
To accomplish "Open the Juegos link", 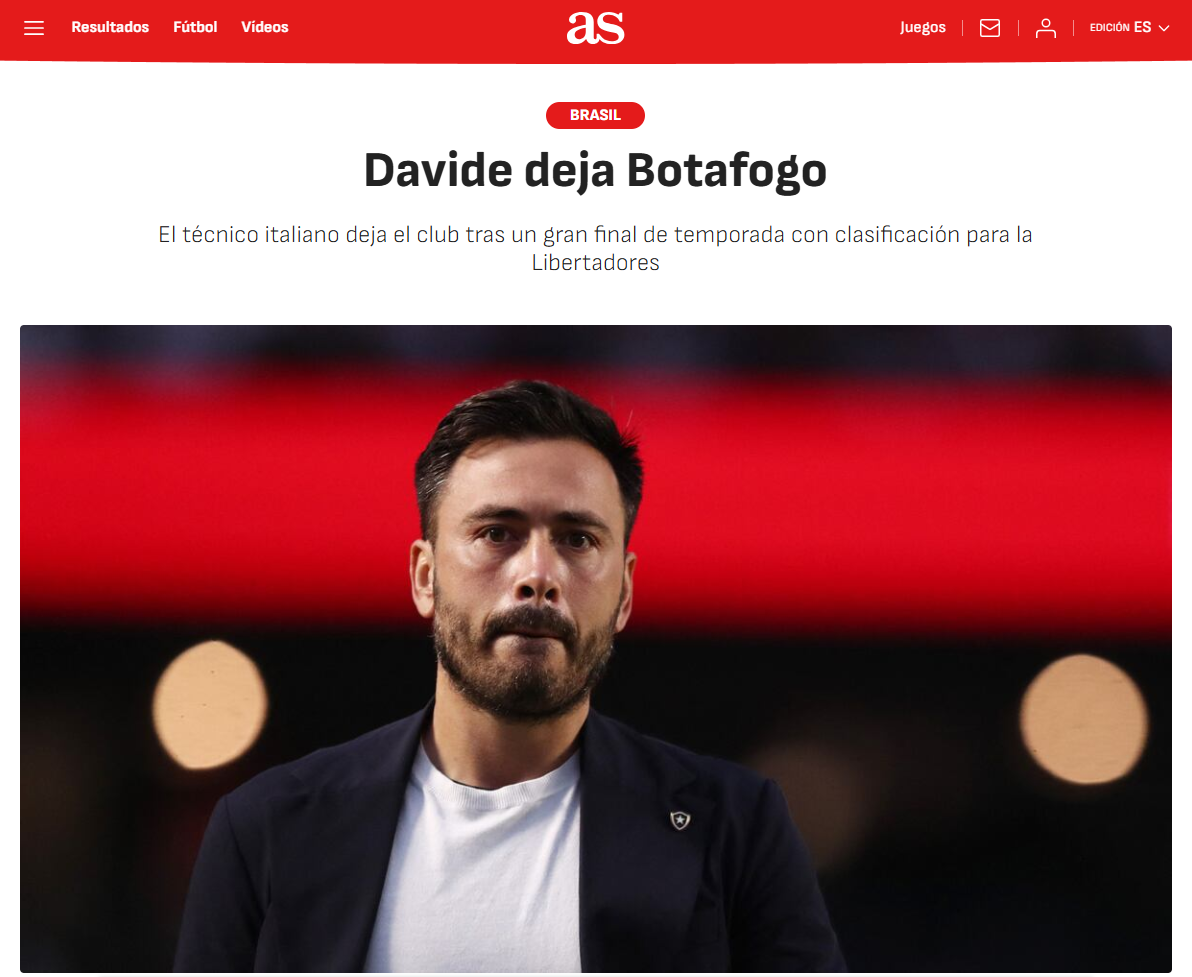I will point(923,28).
